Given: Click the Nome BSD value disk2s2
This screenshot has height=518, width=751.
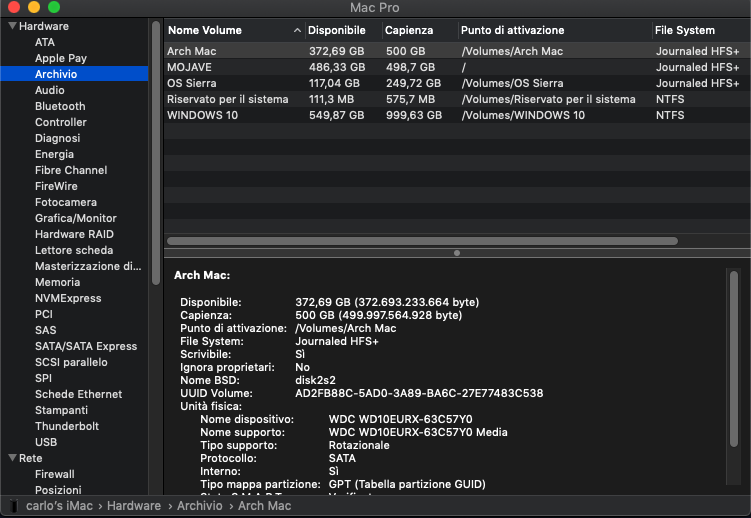Looking at the screenshot, I should click(315, 380).
